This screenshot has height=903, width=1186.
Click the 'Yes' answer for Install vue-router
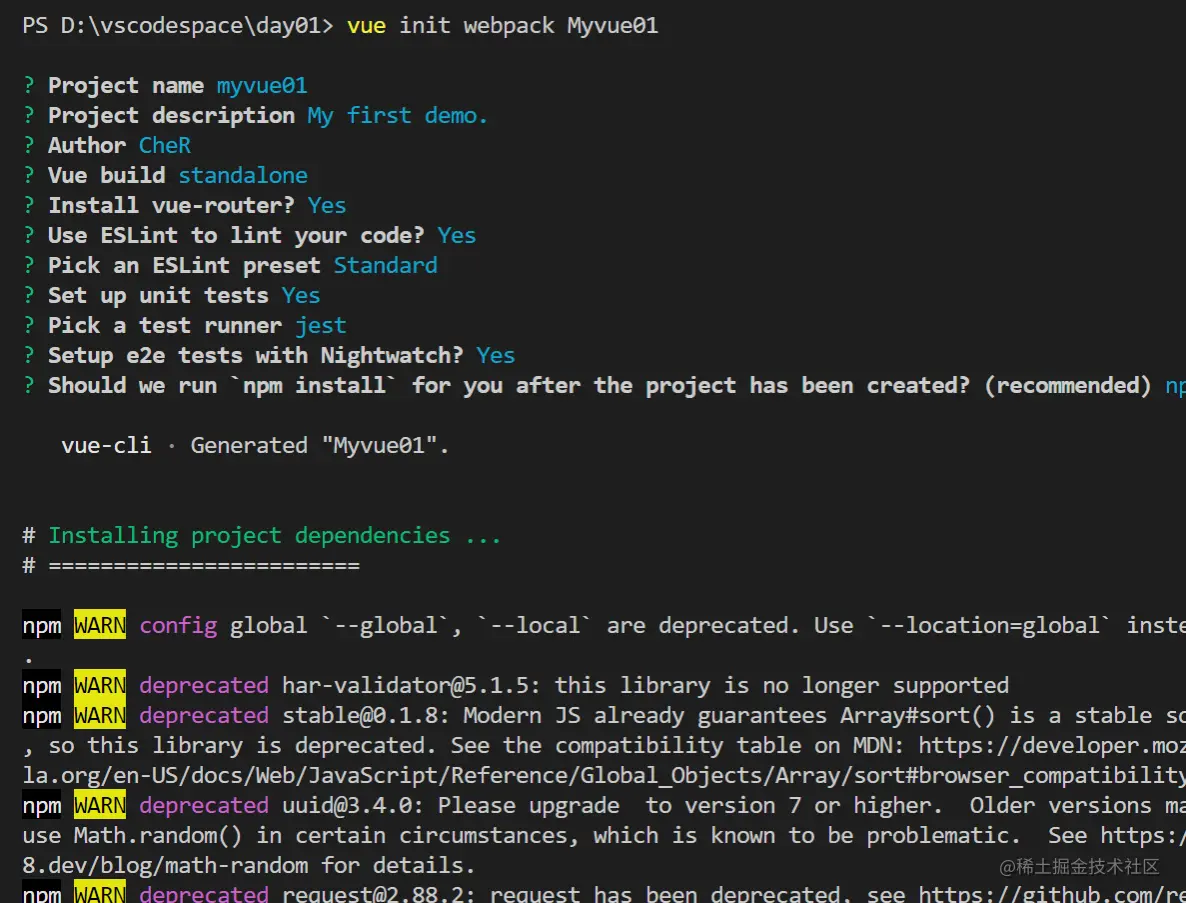click(x=327, y=206)
